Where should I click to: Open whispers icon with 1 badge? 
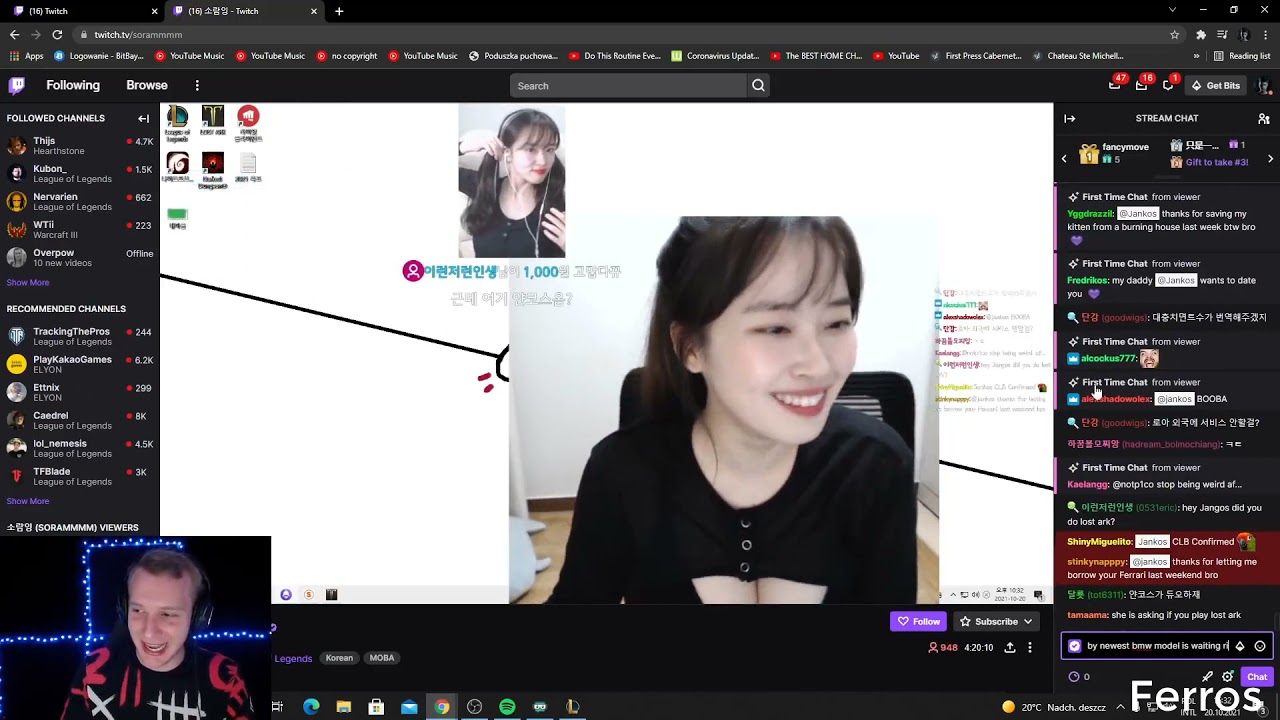(1168, 86)
